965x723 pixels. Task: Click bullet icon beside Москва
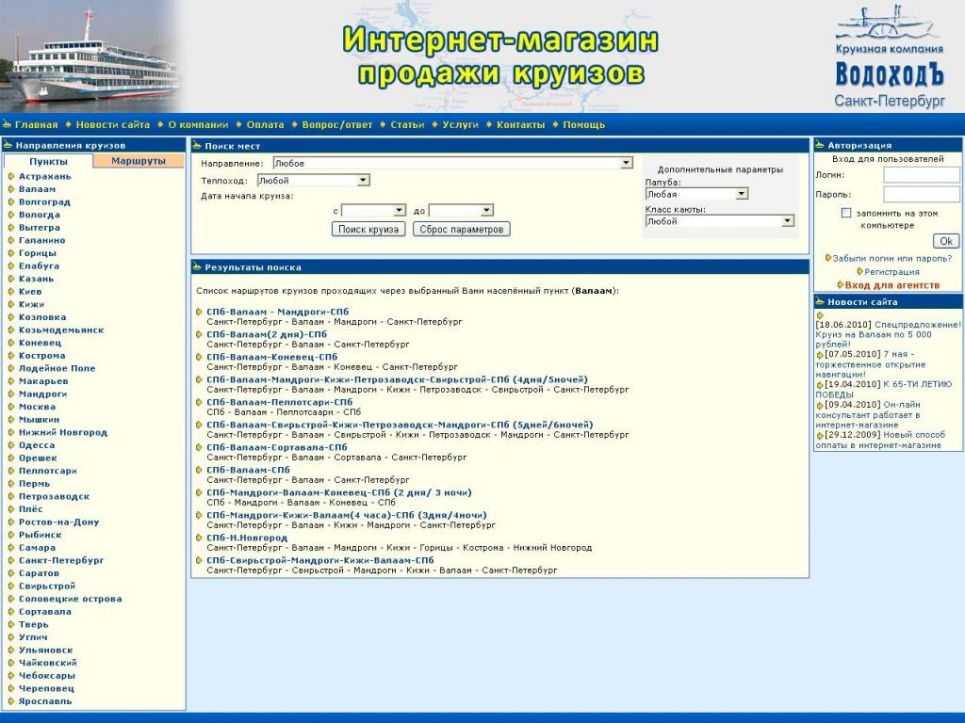[11, 407]
